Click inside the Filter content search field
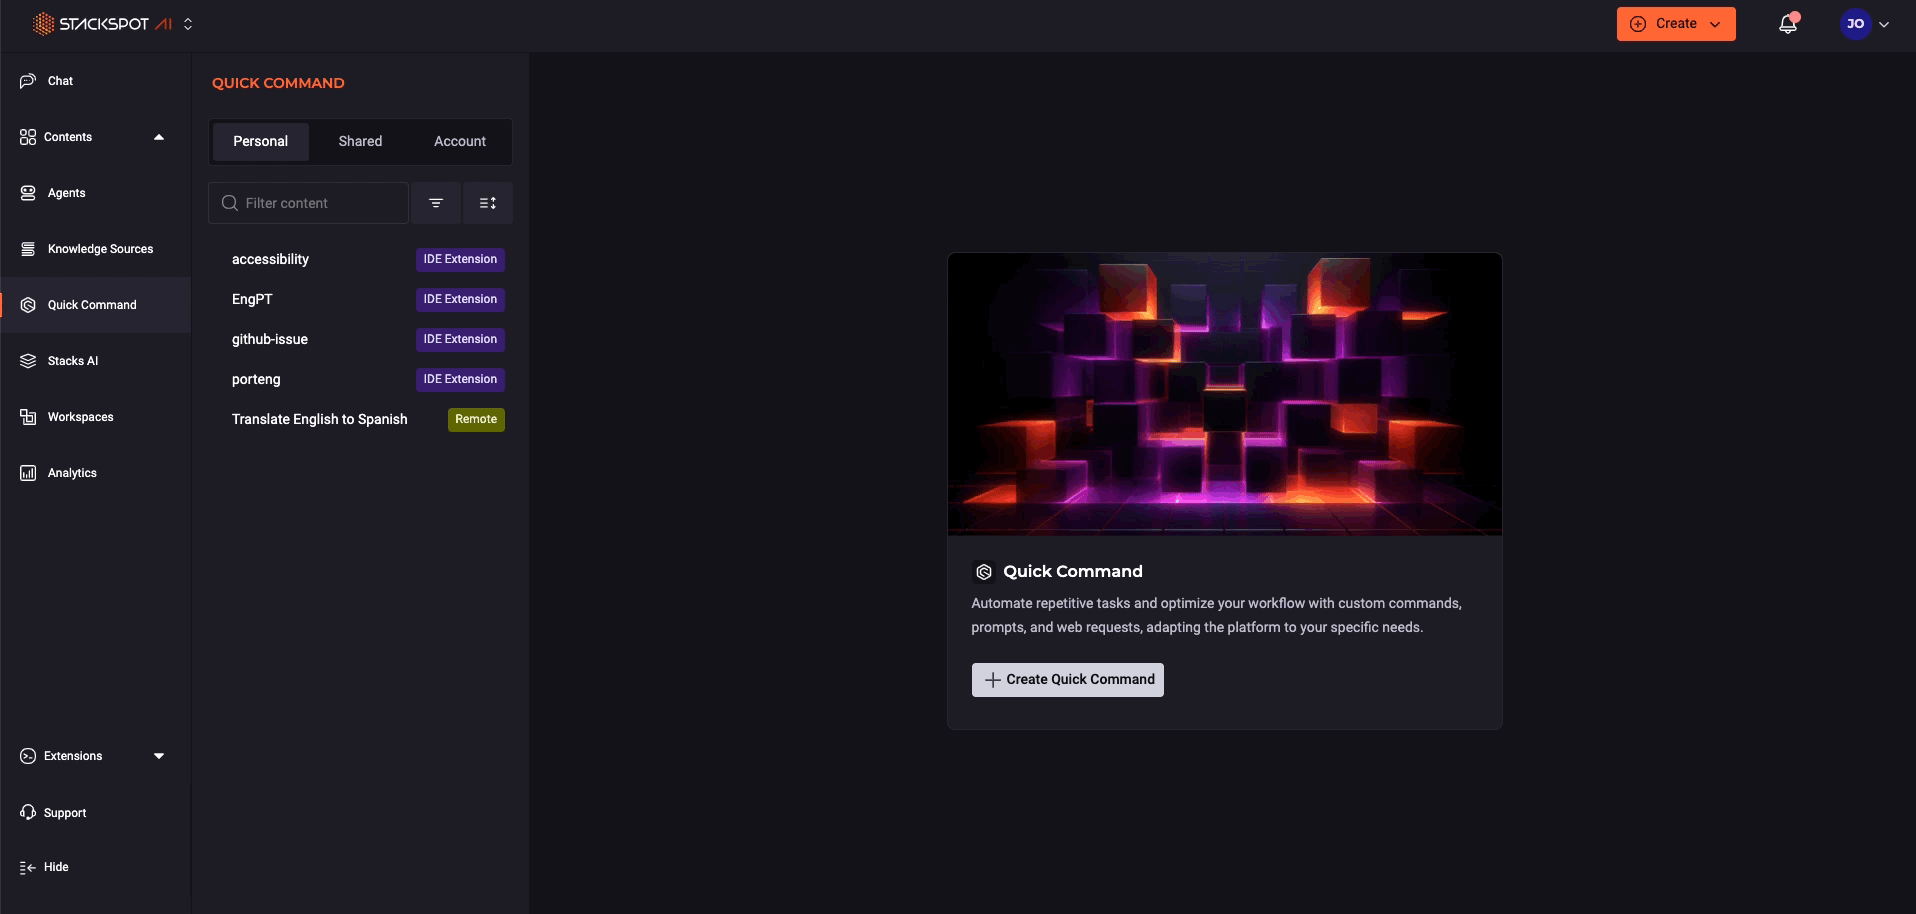The height and width of the screenshot is (914, 1916). (x=307, y=202)
